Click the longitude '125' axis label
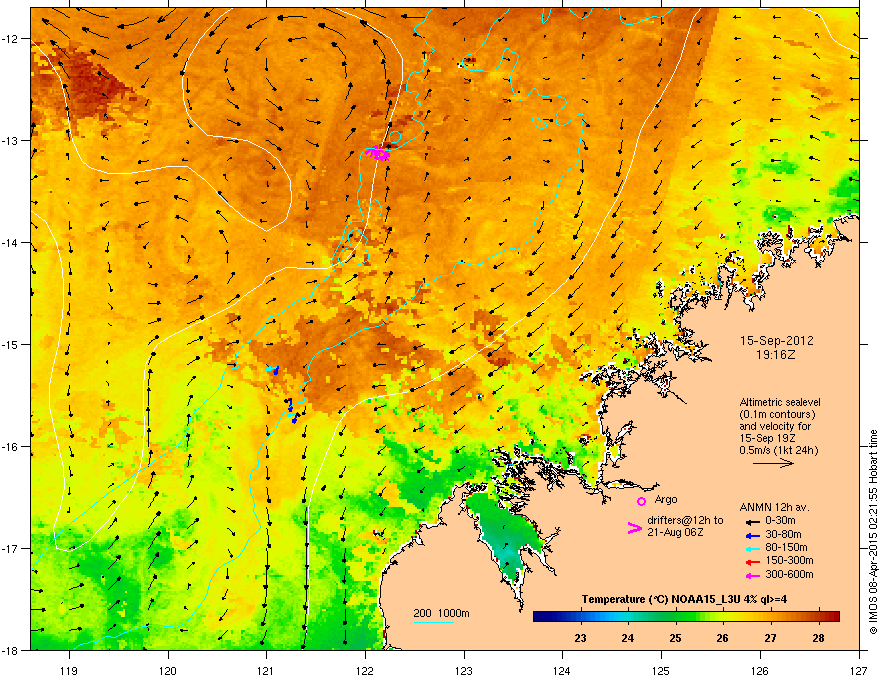 click(661, 670)
